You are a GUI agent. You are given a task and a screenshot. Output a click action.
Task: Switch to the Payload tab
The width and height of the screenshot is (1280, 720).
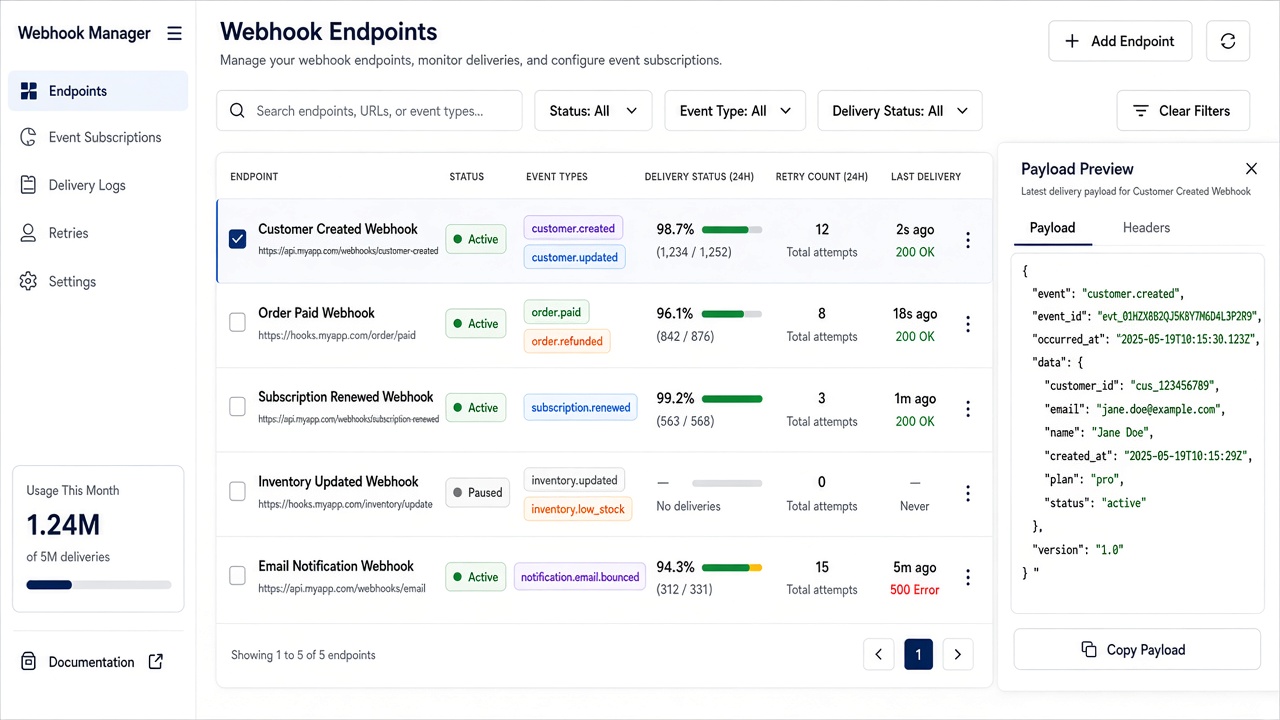click(1052, 228)
